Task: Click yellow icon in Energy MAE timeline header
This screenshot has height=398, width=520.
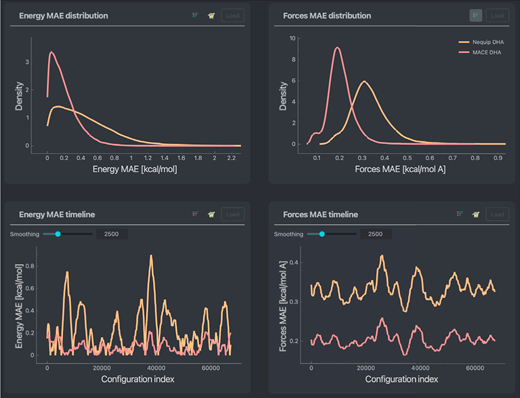Action: tap(211, 214)
